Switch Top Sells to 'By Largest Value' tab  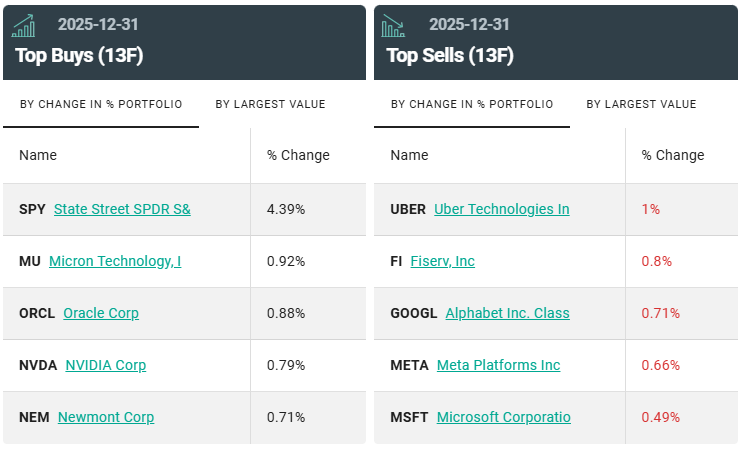pyautogui.click(x=641, y=104)
